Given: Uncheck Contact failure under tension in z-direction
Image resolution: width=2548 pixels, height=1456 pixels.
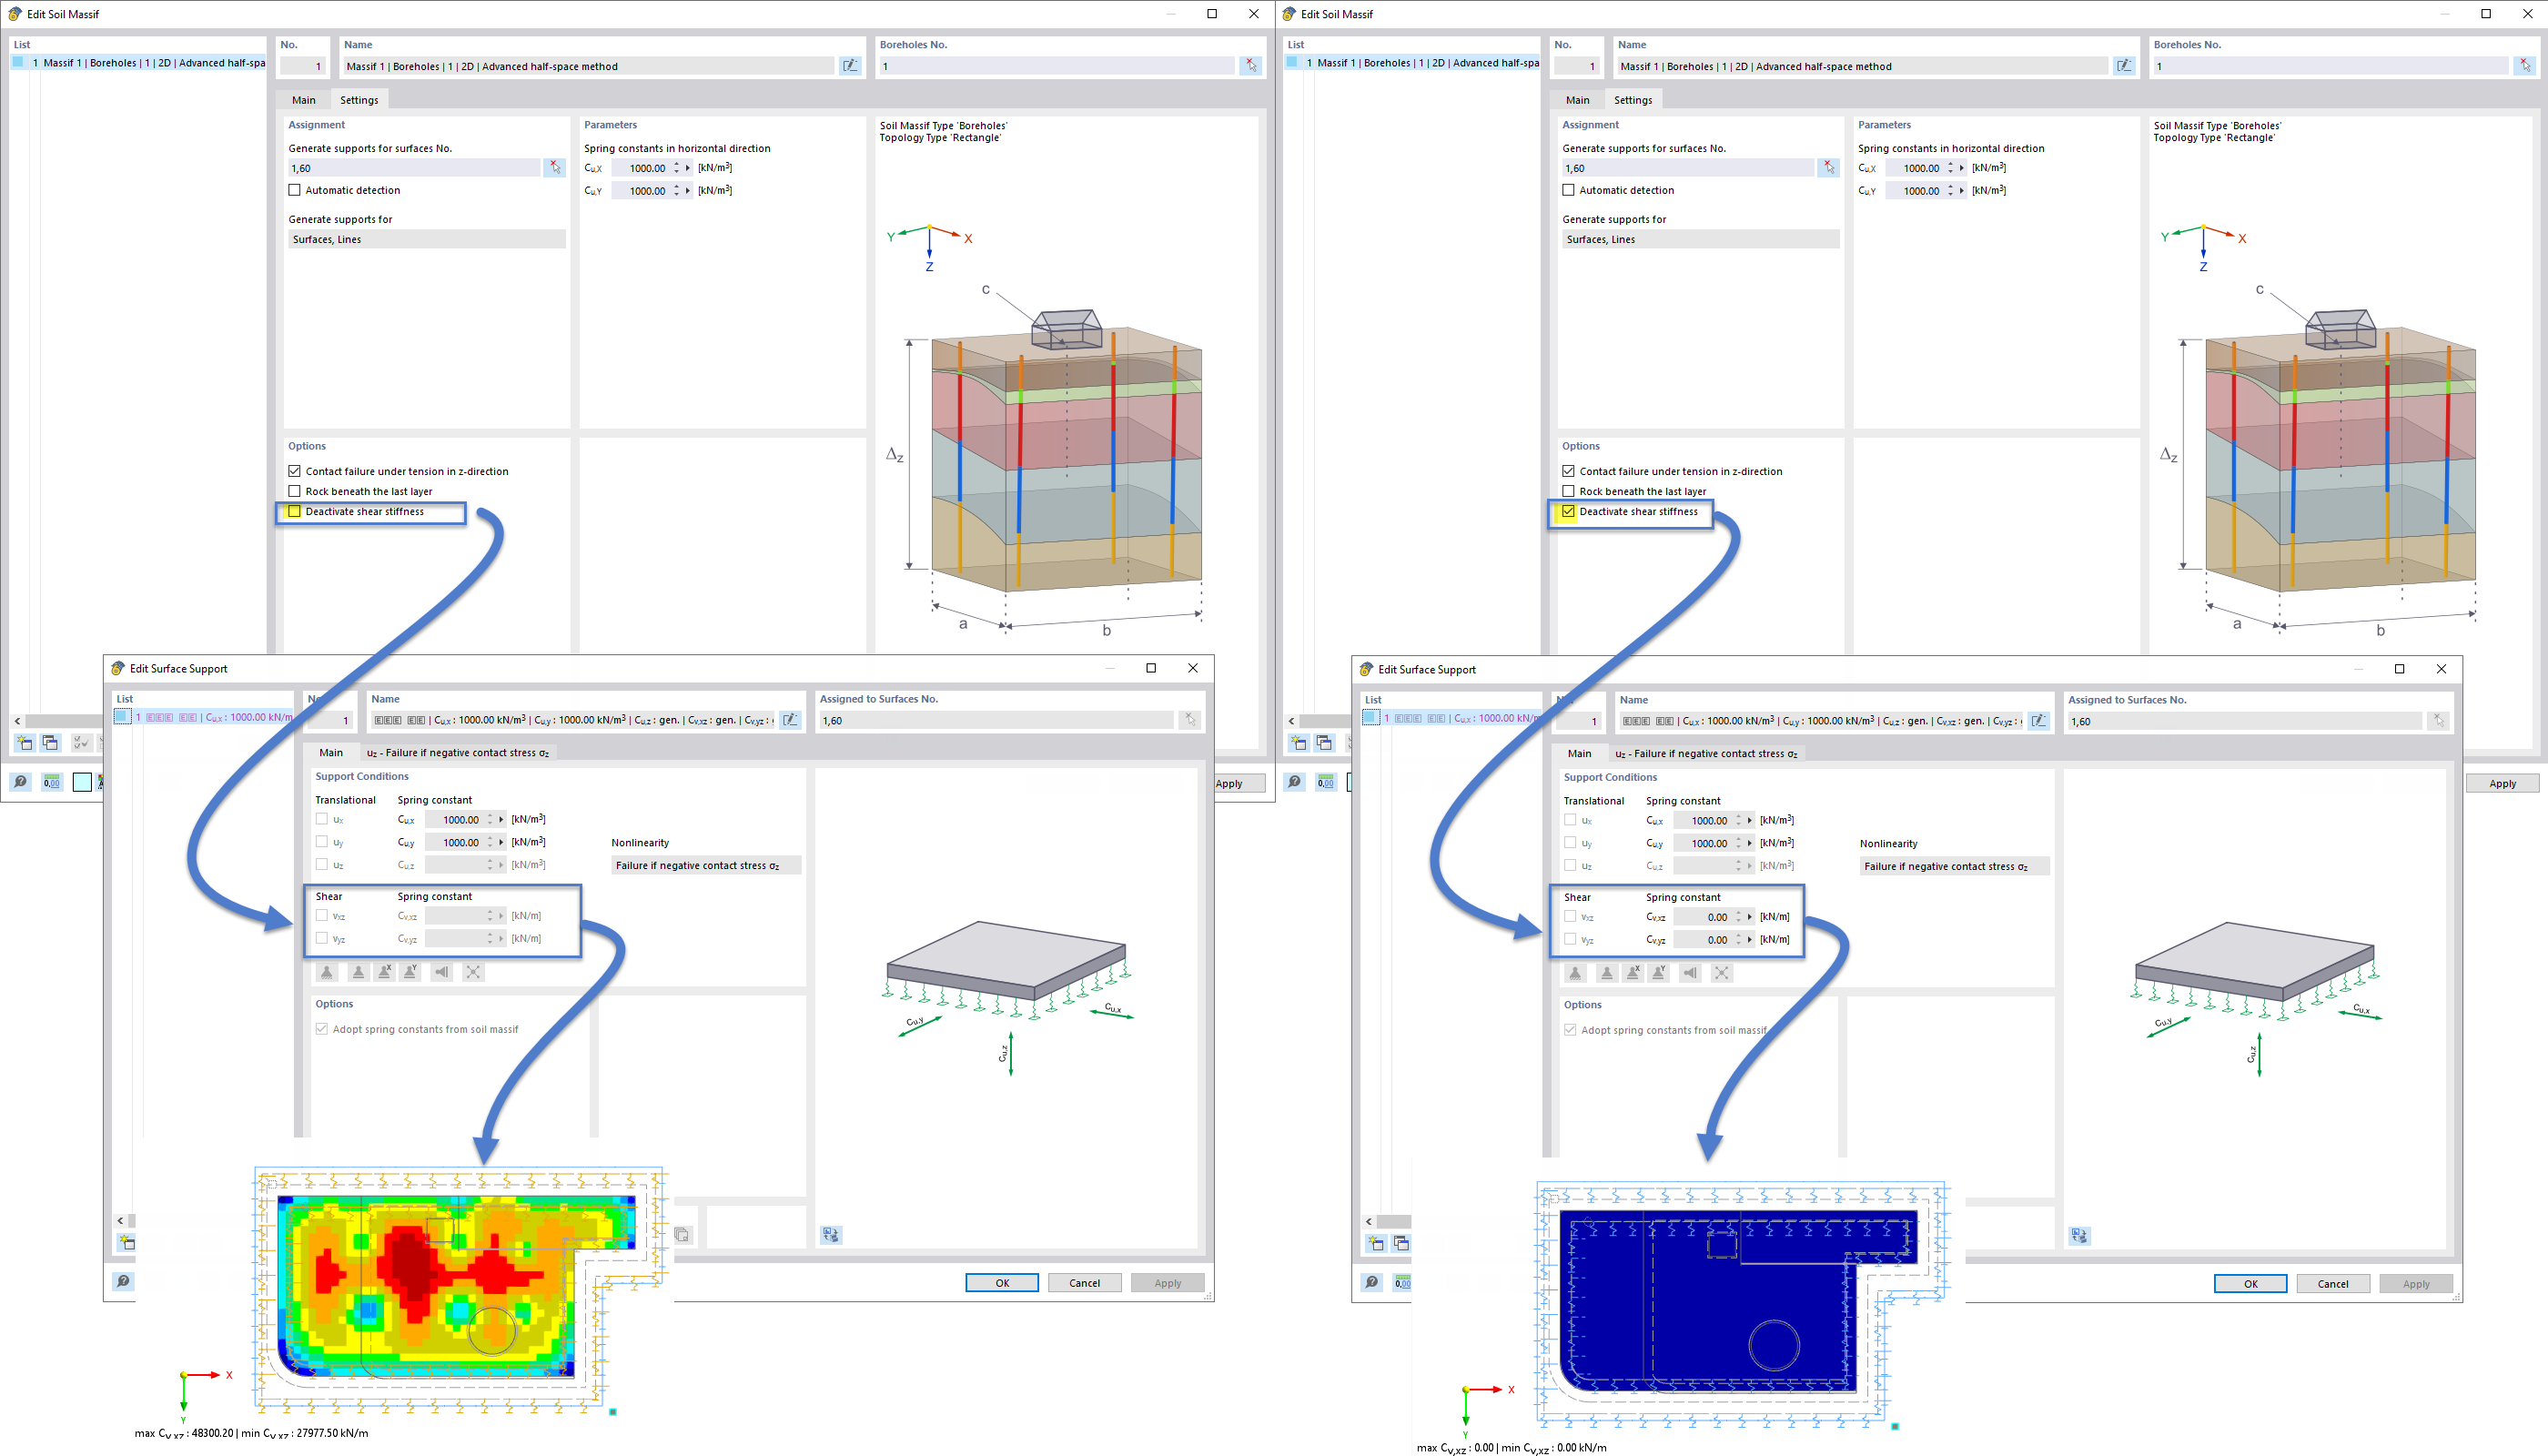Looking at the screenshot, I should click(294, 470).
